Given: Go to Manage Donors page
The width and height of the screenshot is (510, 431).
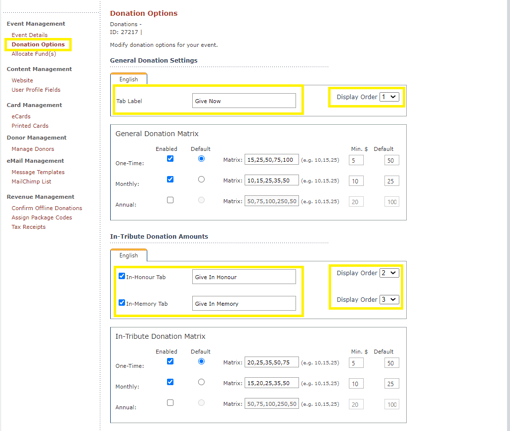Looking at the screenshot, I should [33, 149].
